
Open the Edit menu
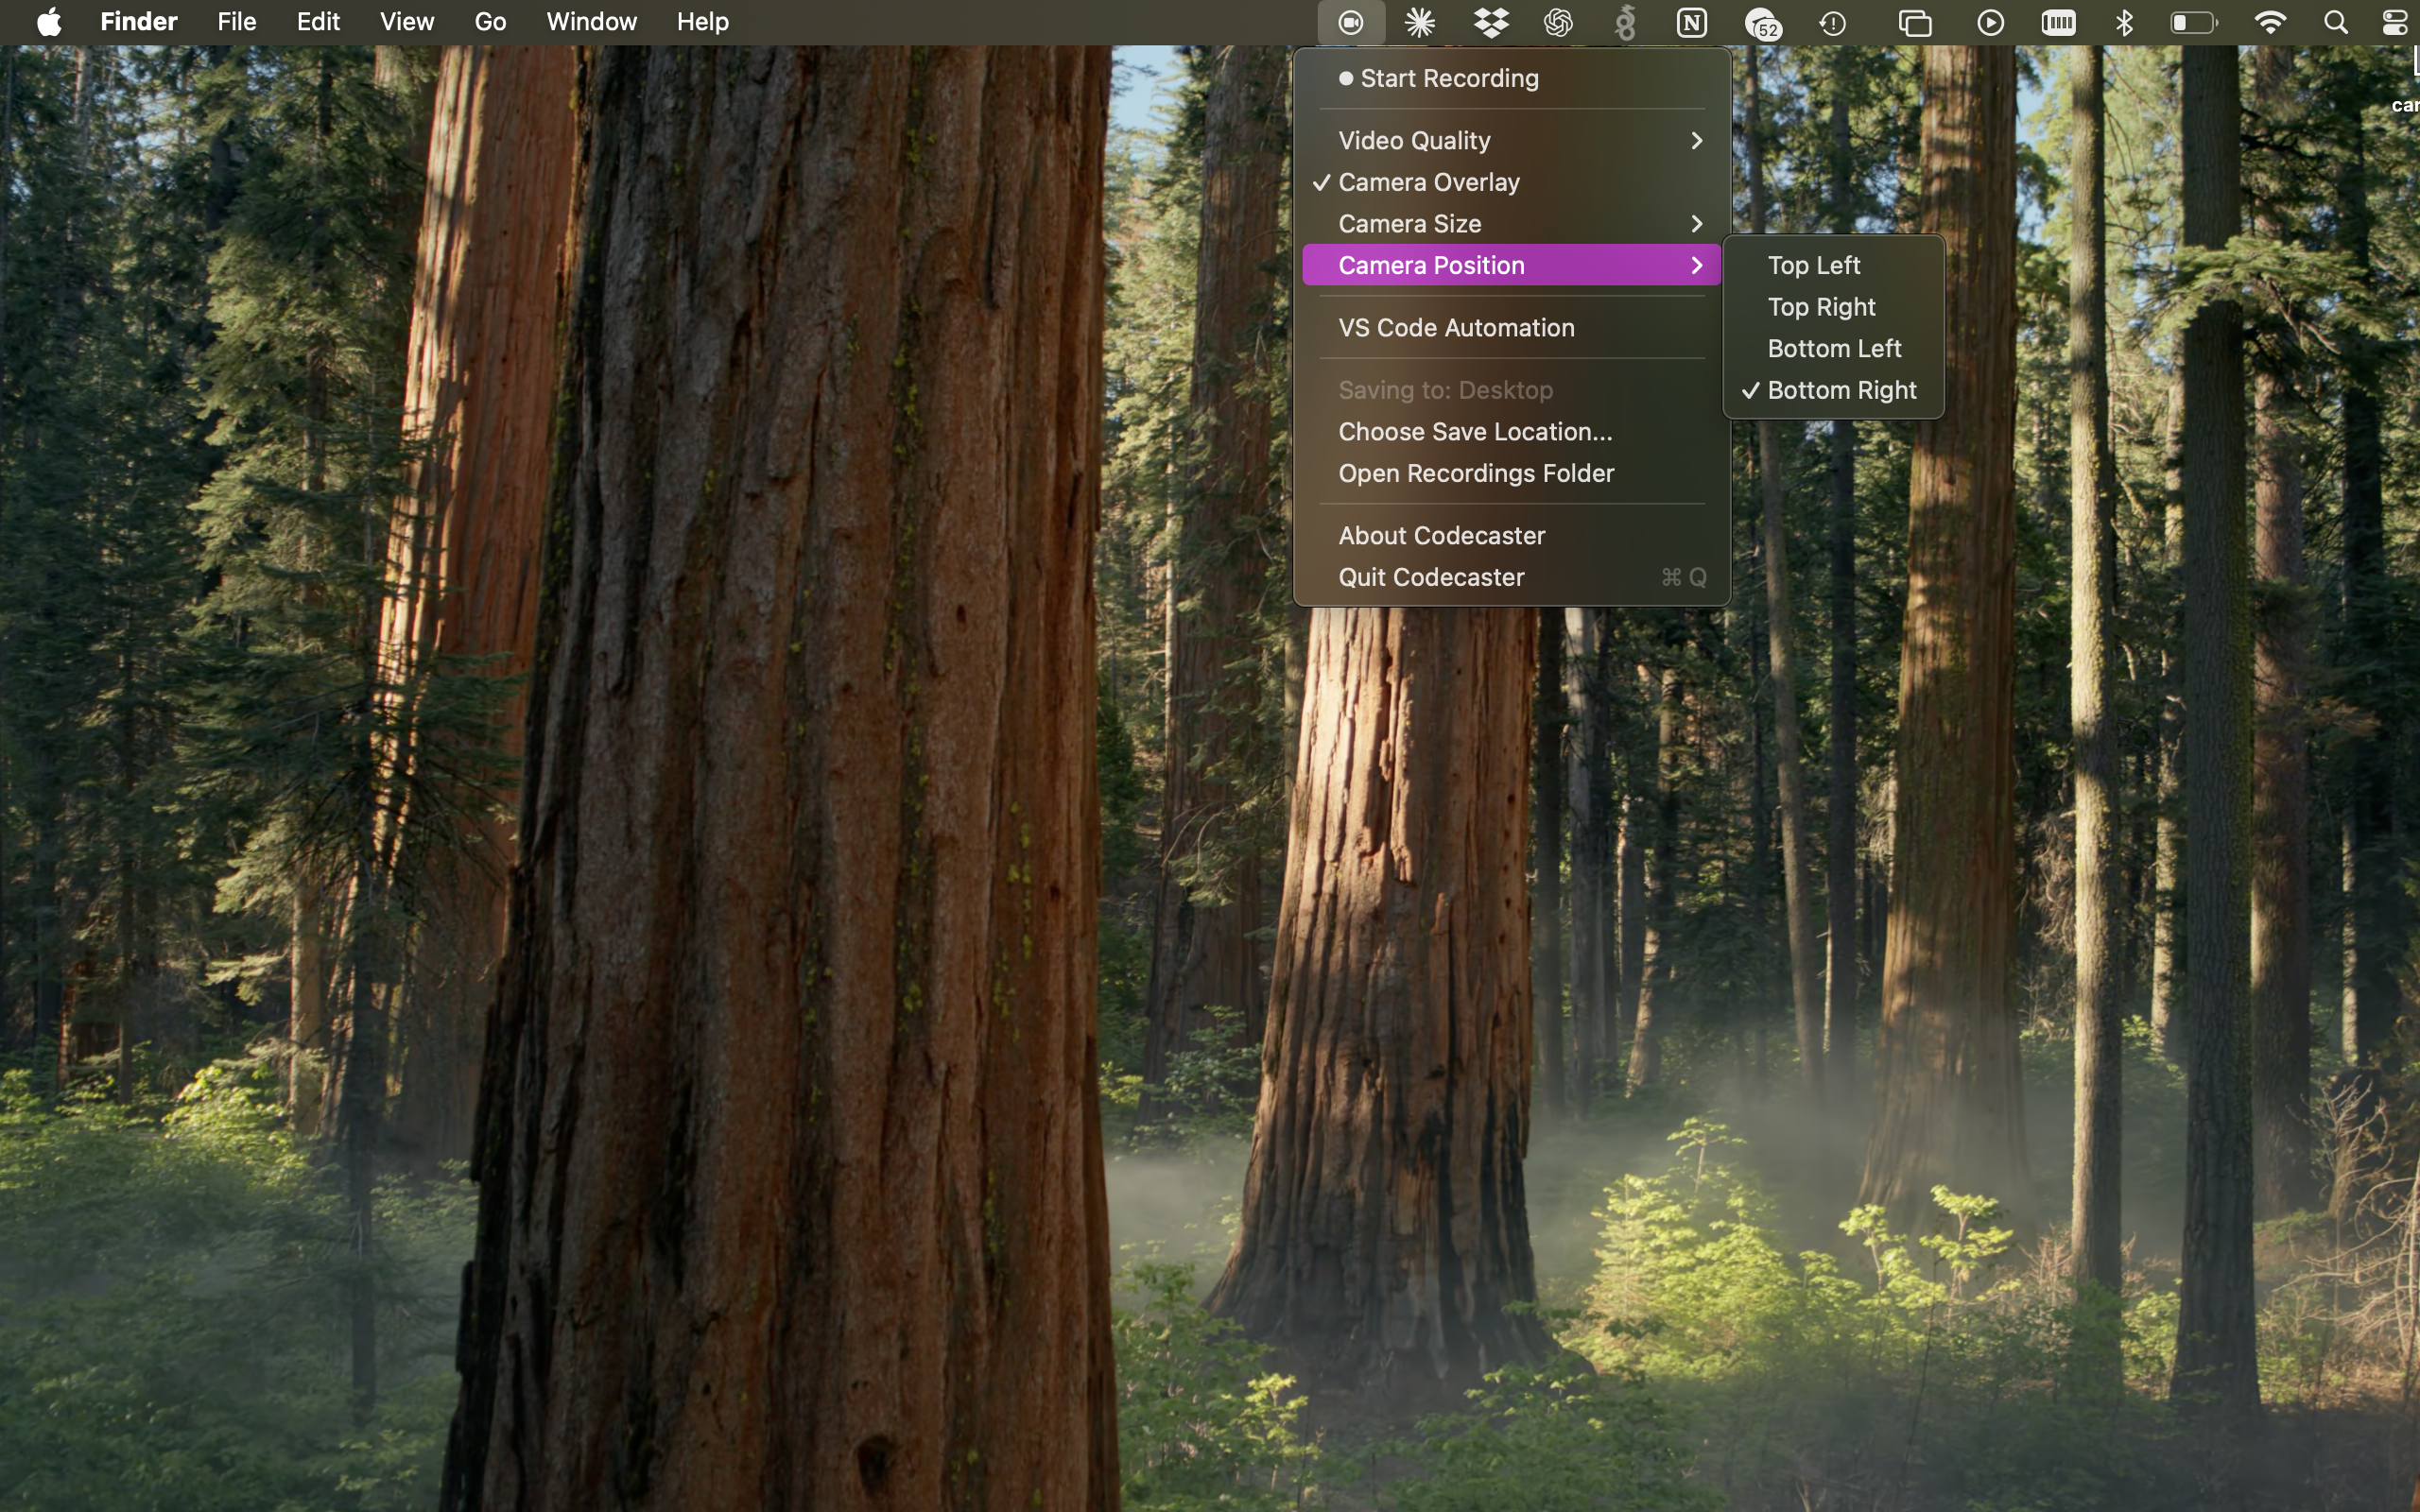point(318,21)
